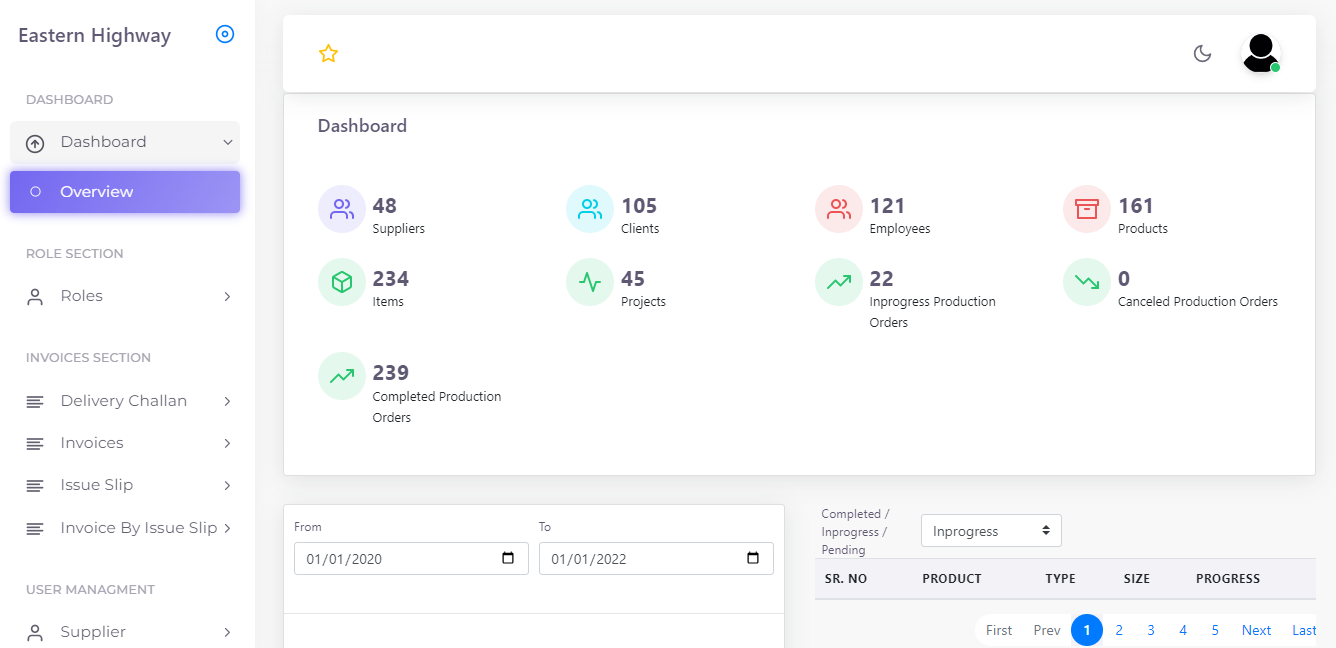Click the Delivery Challan lines icon
Image resolution: width=1336 pixels, height=648 pixels.
pyautogui.click(x=35, y=401)
